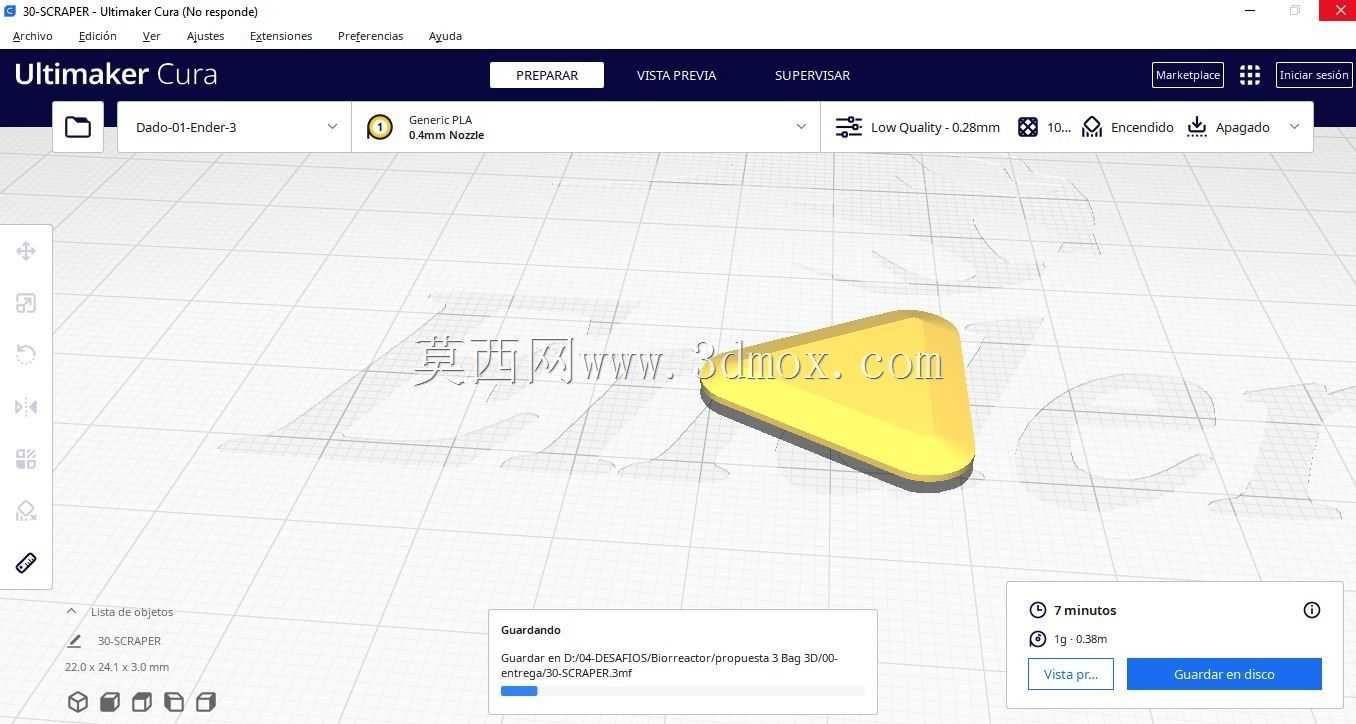
Task: Select the Mirror tool
Action: click(x=26, y=407)
